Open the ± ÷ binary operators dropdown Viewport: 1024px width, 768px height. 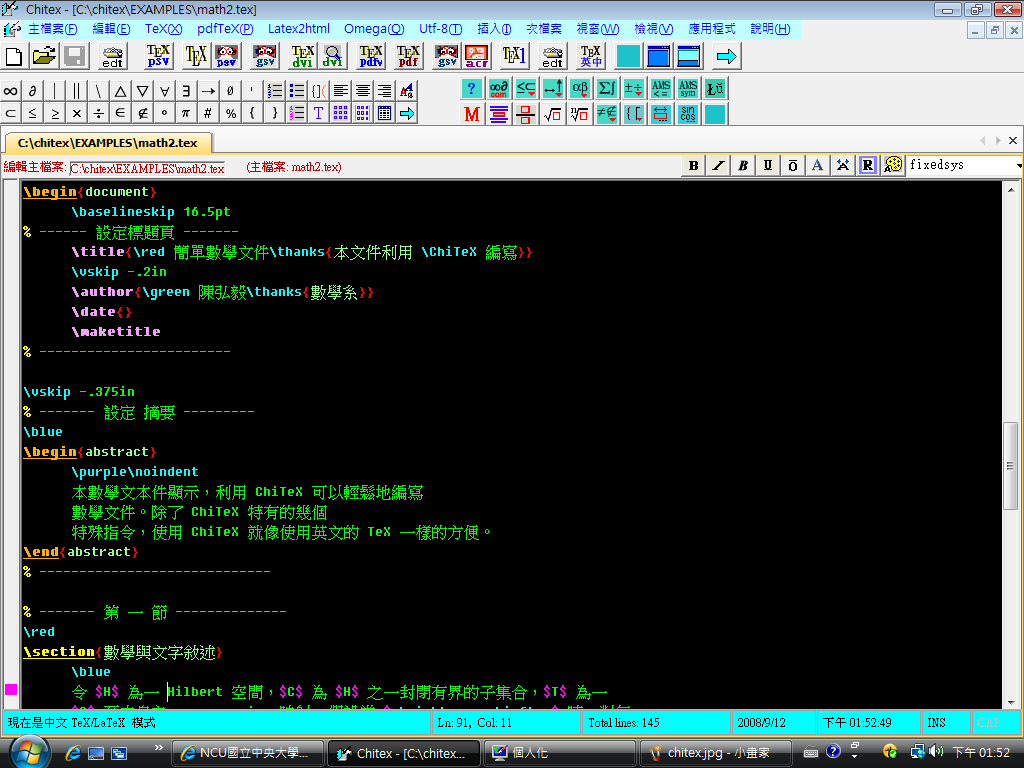click(x=633, y=88)
